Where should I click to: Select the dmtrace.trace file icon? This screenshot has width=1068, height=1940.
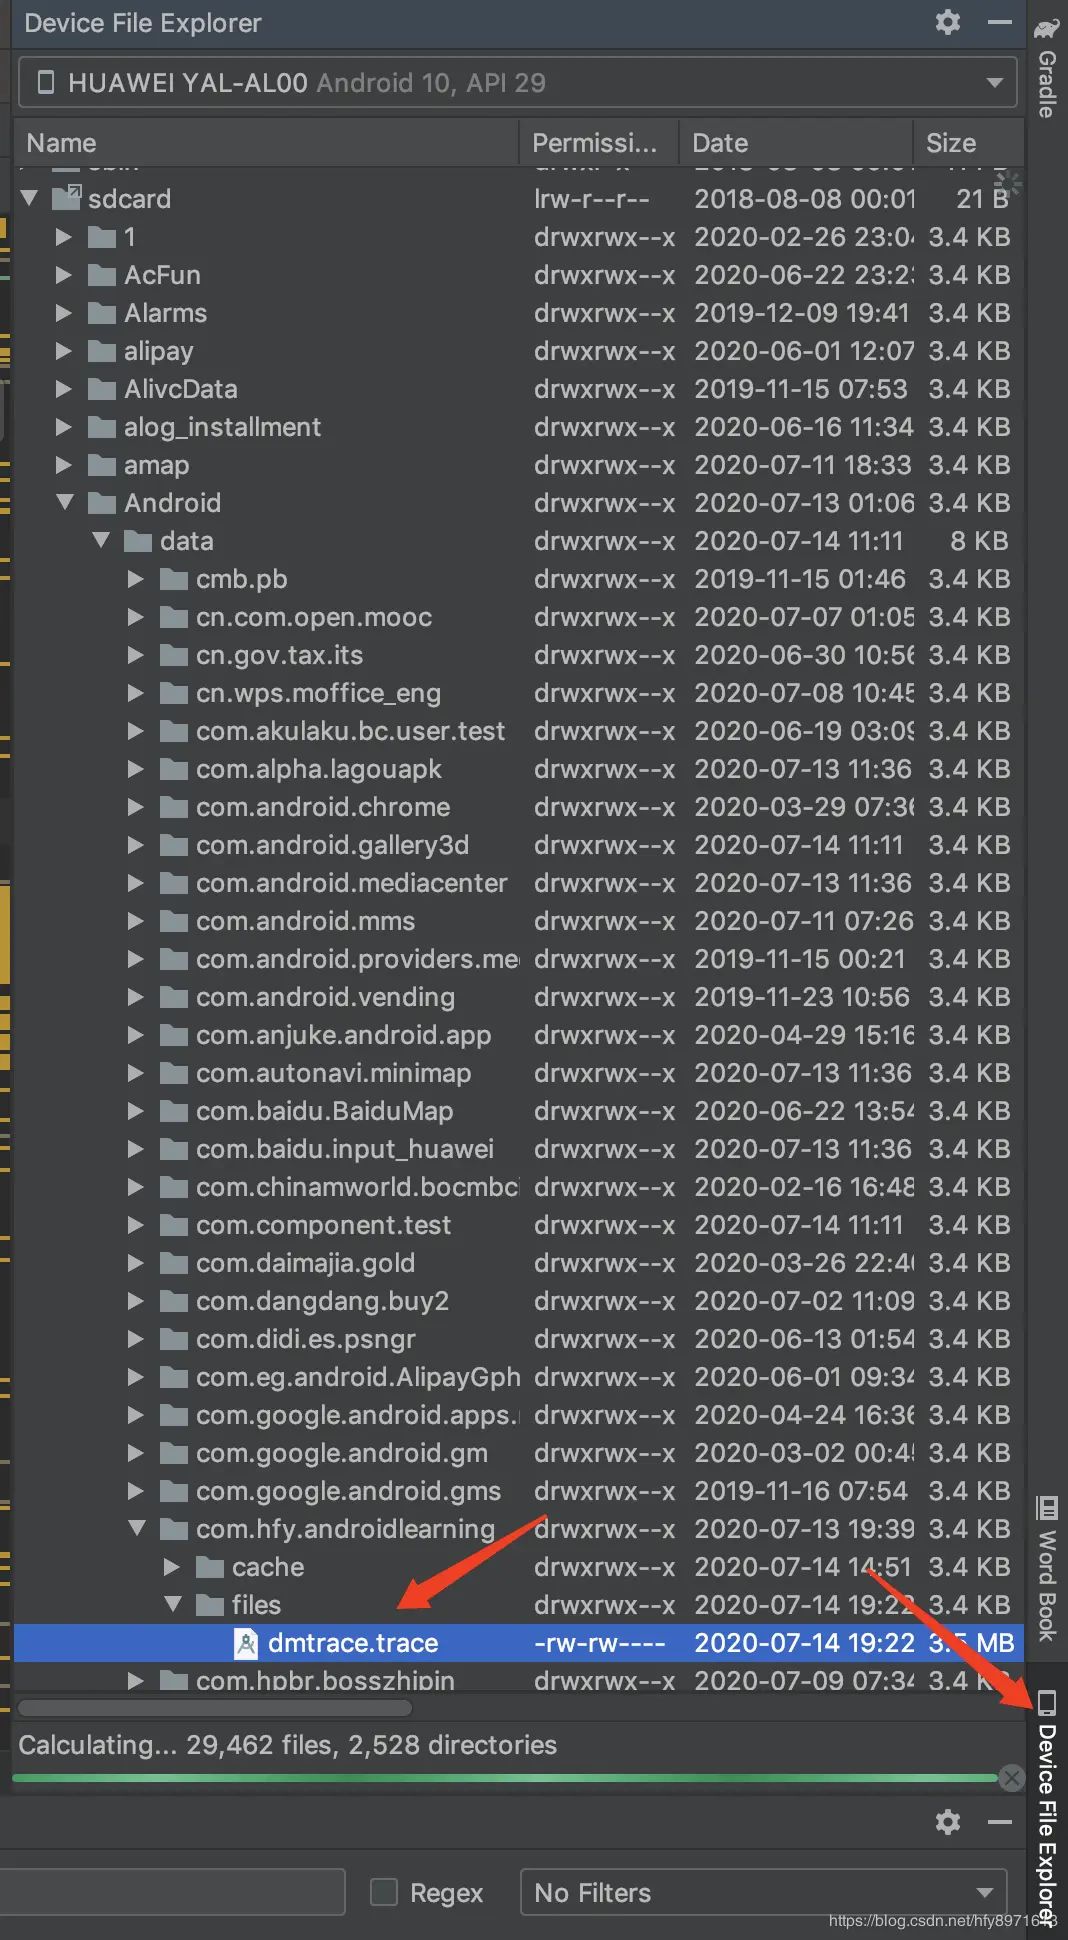246,1643
